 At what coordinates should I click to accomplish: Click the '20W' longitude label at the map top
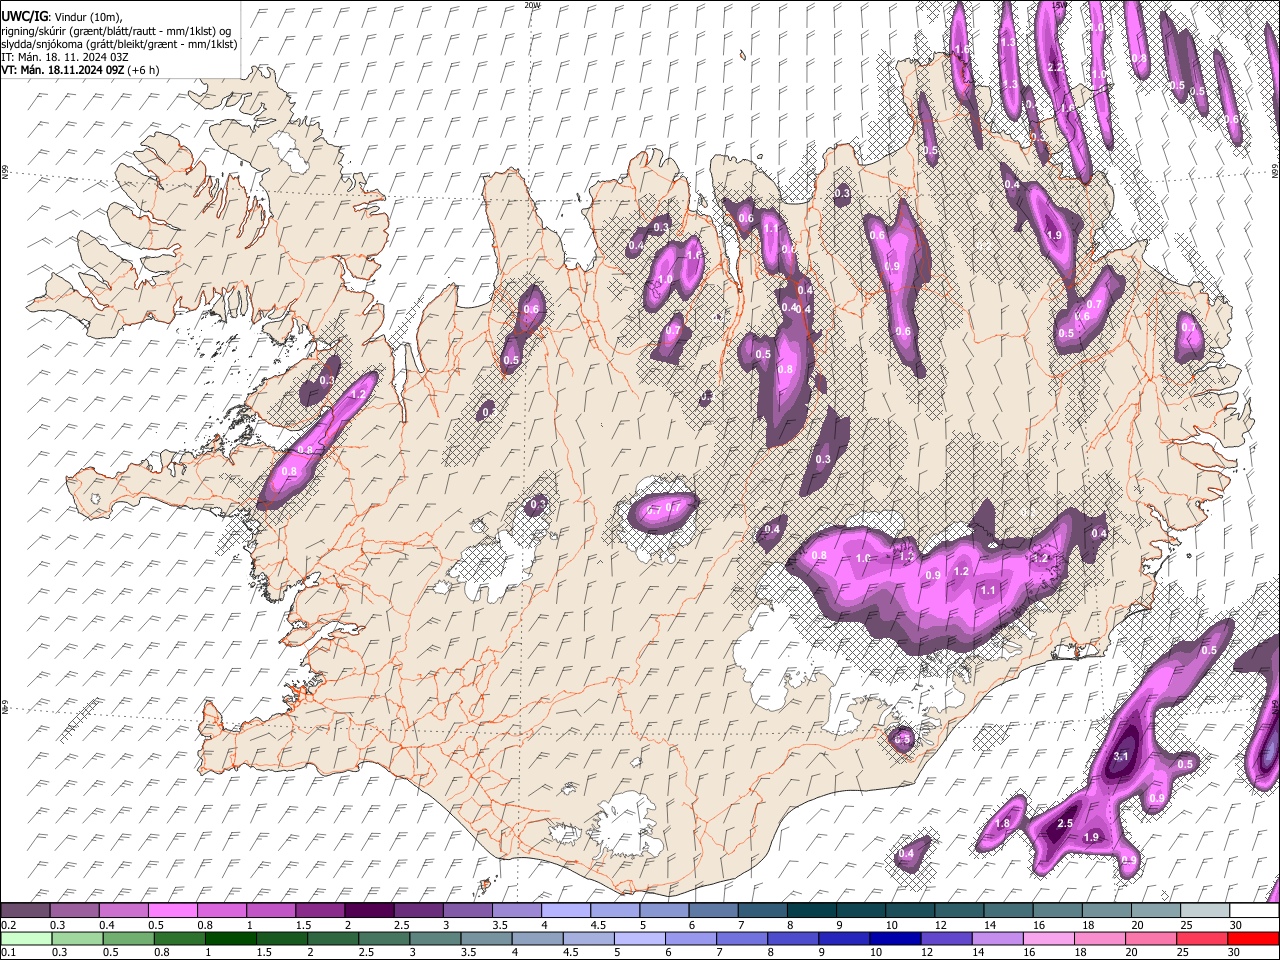pyautogui.click(x=531, y=5)
